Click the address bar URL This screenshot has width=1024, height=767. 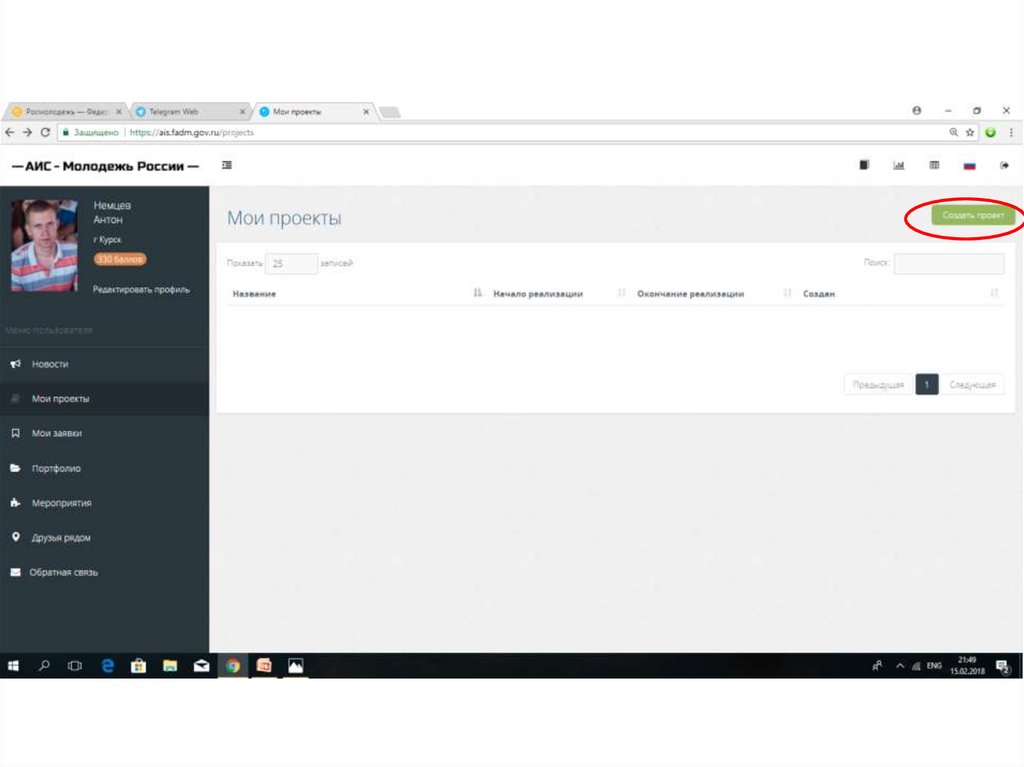click(191, 133)
